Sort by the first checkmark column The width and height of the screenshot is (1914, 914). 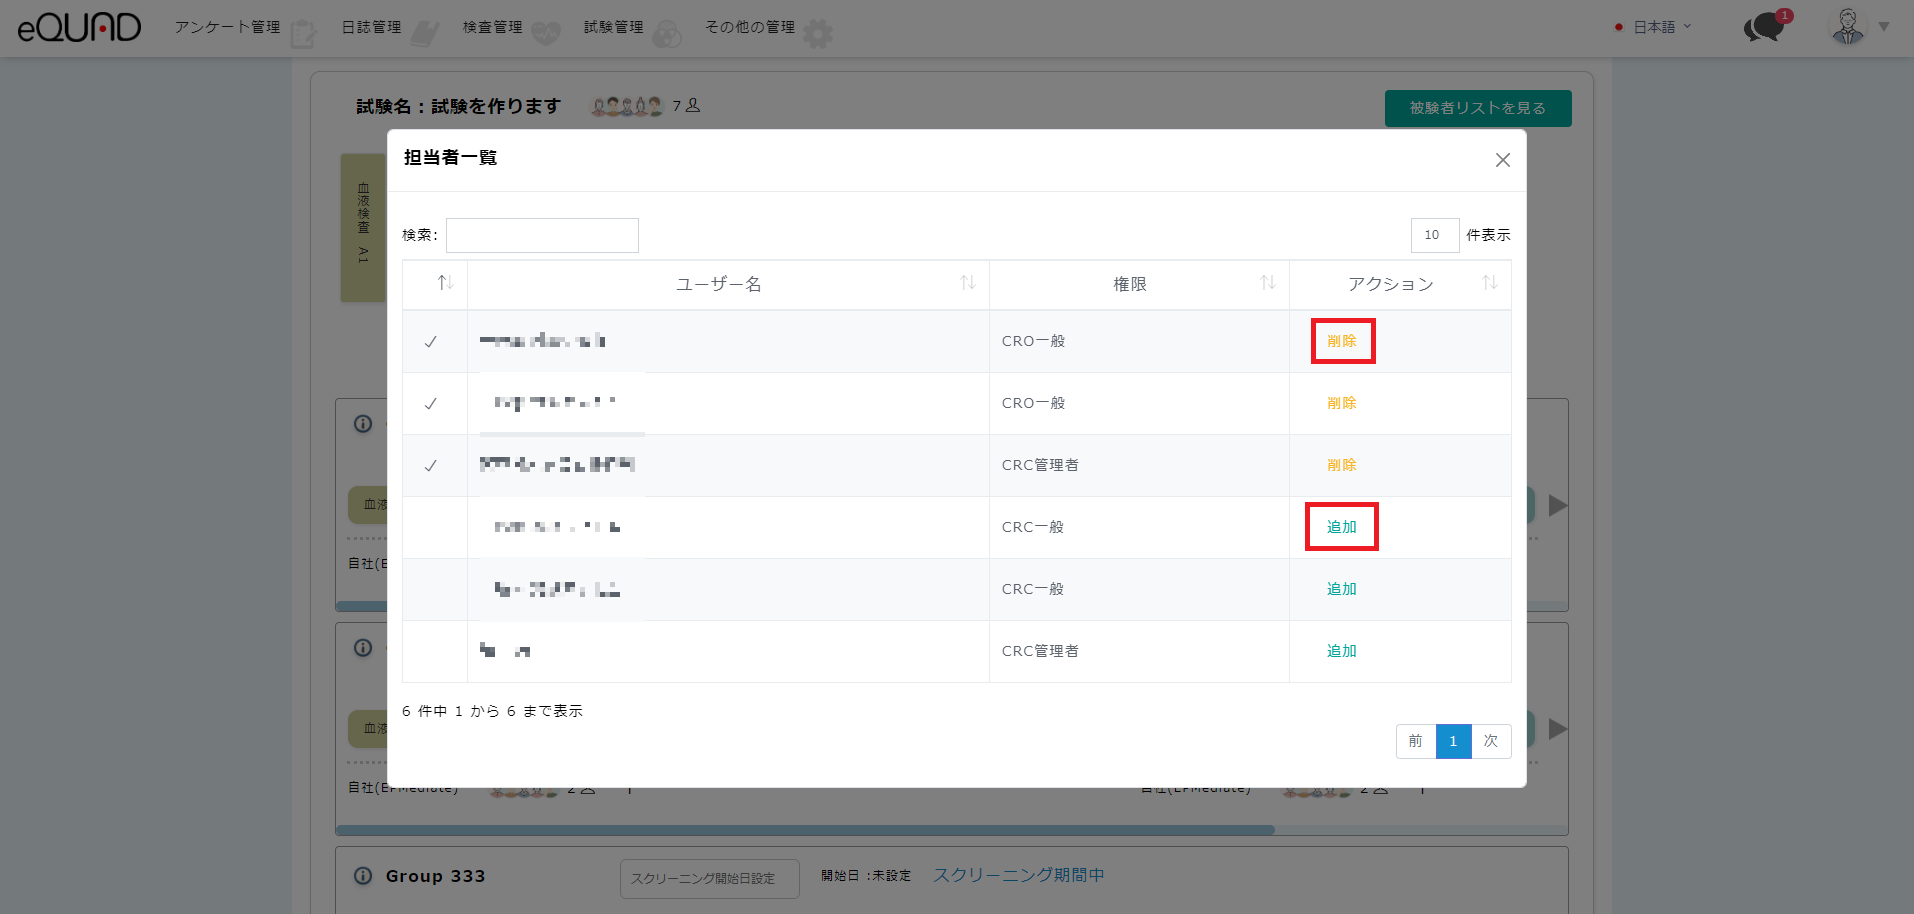(x=445, y=283)
